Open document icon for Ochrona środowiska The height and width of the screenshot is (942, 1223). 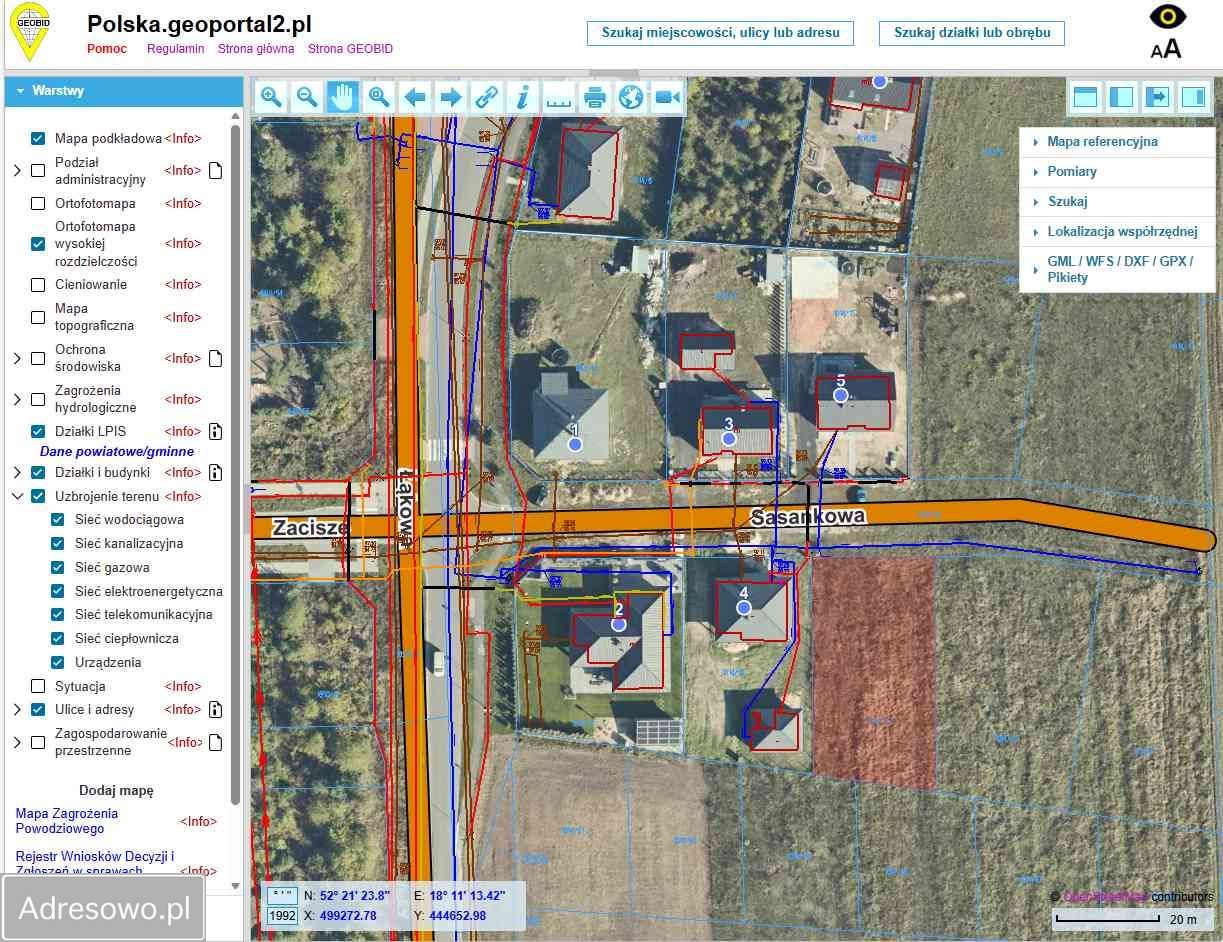pyautogui.click(x=215, y=358)
